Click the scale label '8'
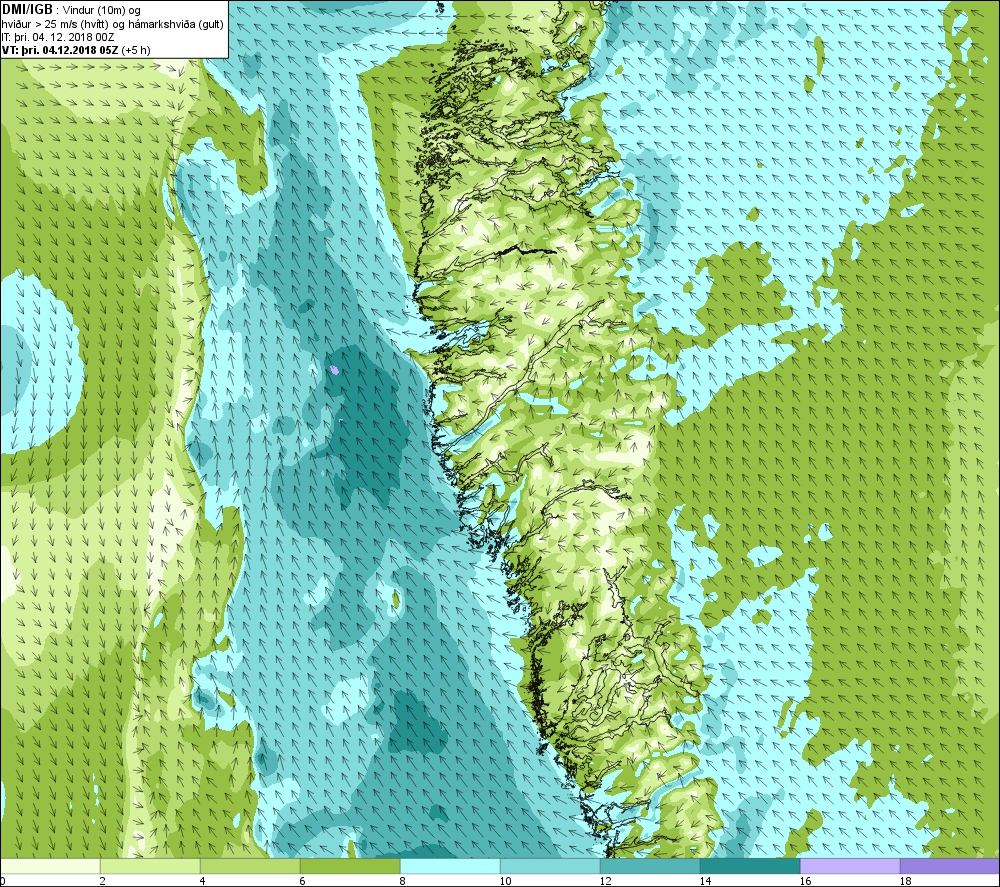Screen dimensions: 1000x887 (403, 881)
